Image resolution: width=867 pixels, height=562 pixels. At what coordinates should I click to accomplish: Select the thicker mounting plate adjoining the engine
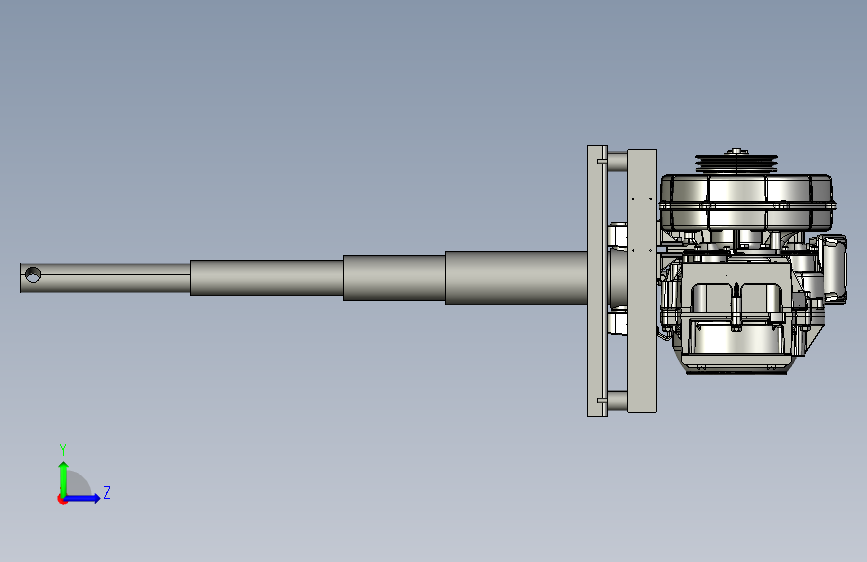642,281
